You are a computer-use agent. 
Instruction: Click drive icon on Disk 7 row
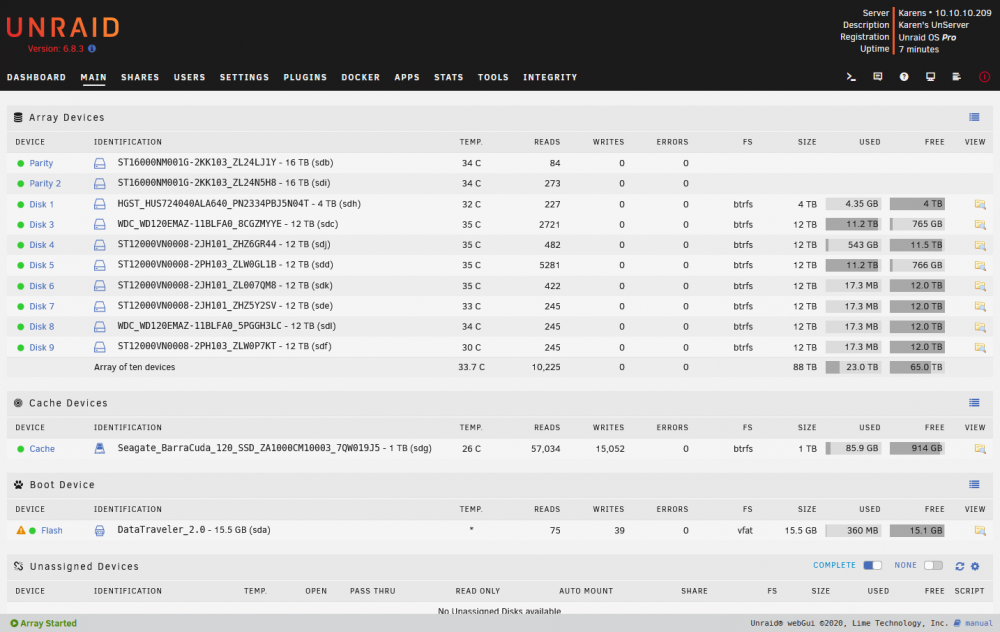coord(99,306)
